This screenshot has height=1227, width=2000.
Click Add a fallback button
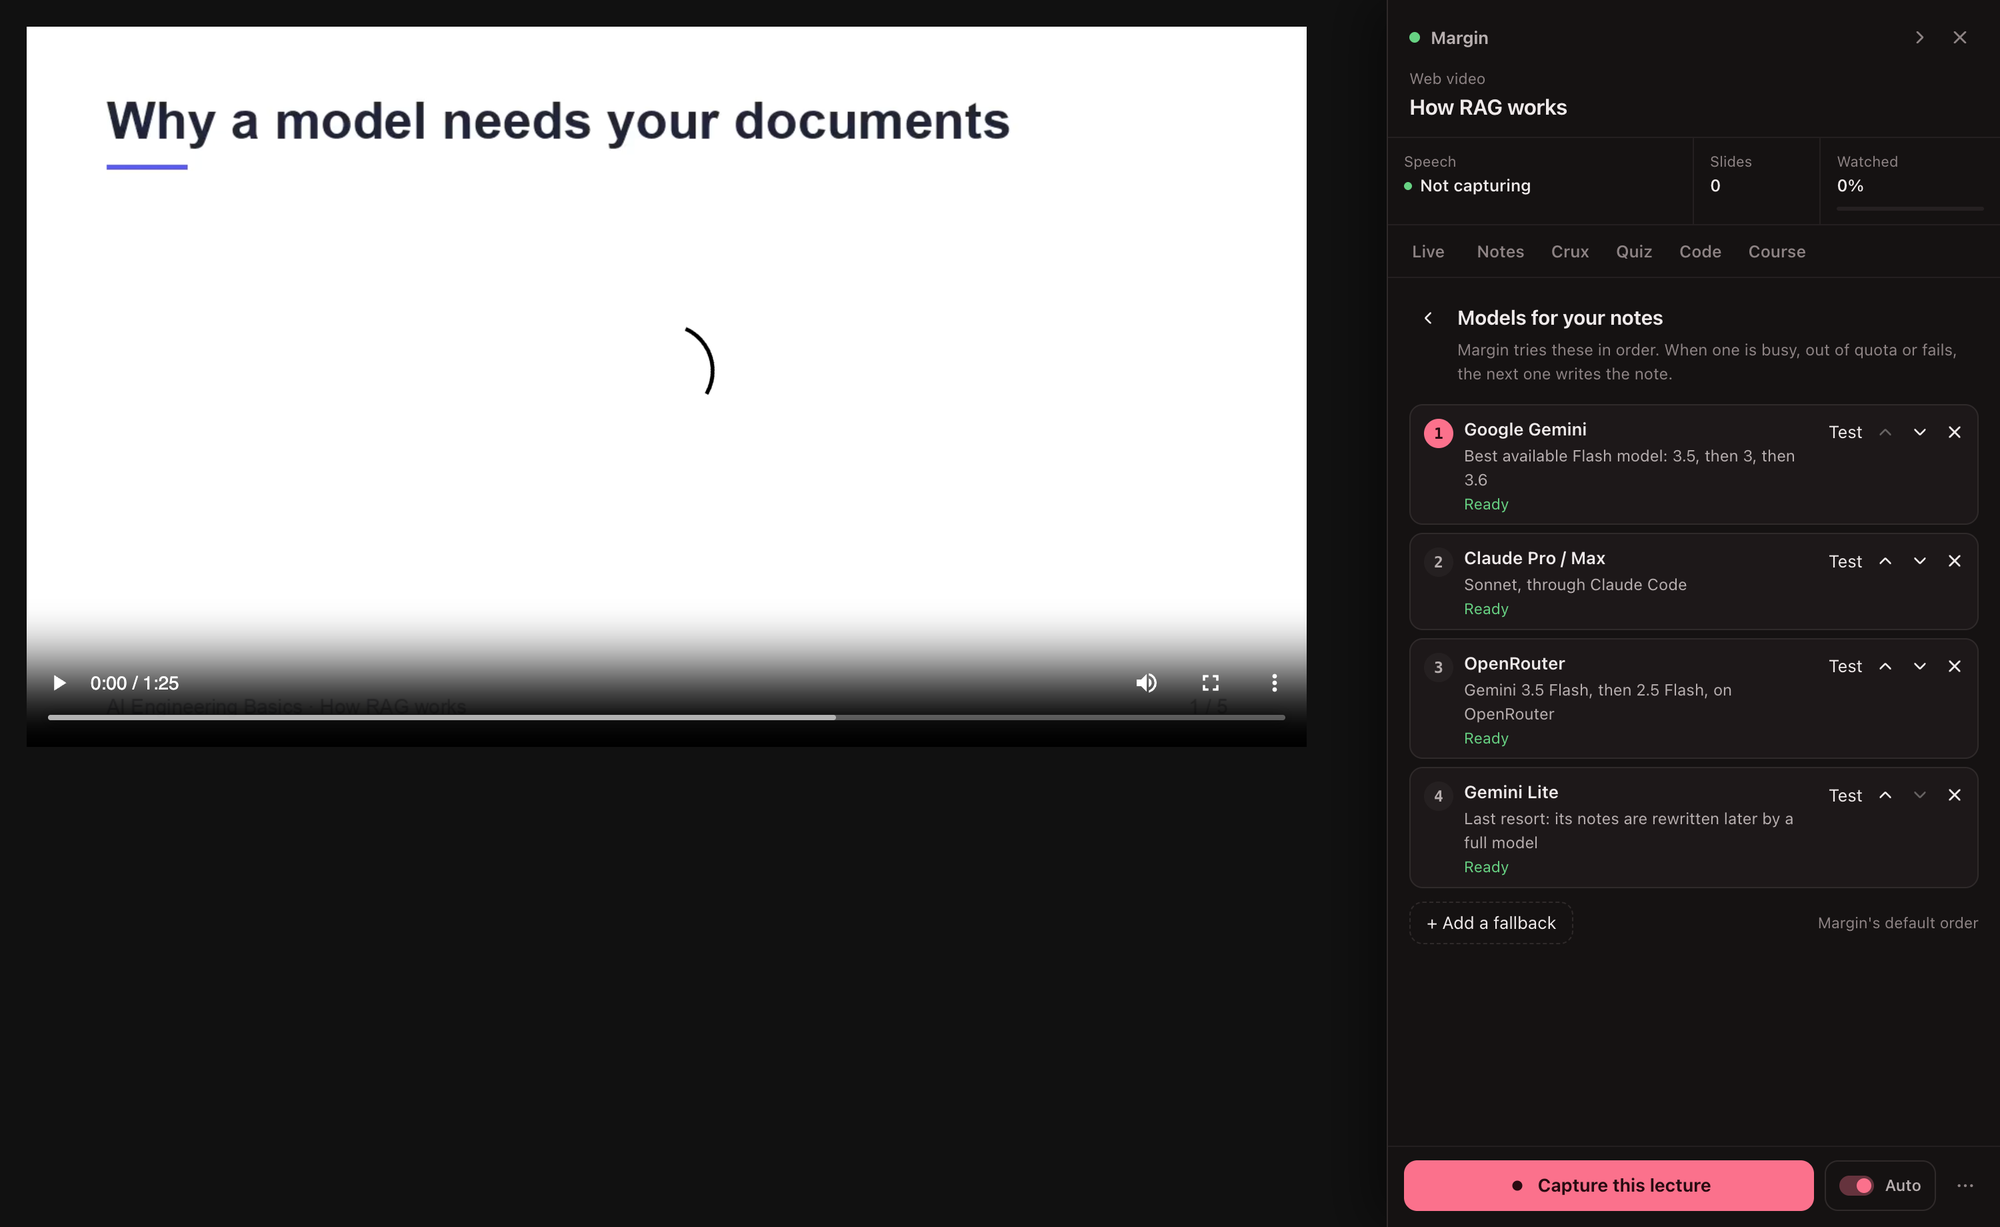[x=1491, y=923]
